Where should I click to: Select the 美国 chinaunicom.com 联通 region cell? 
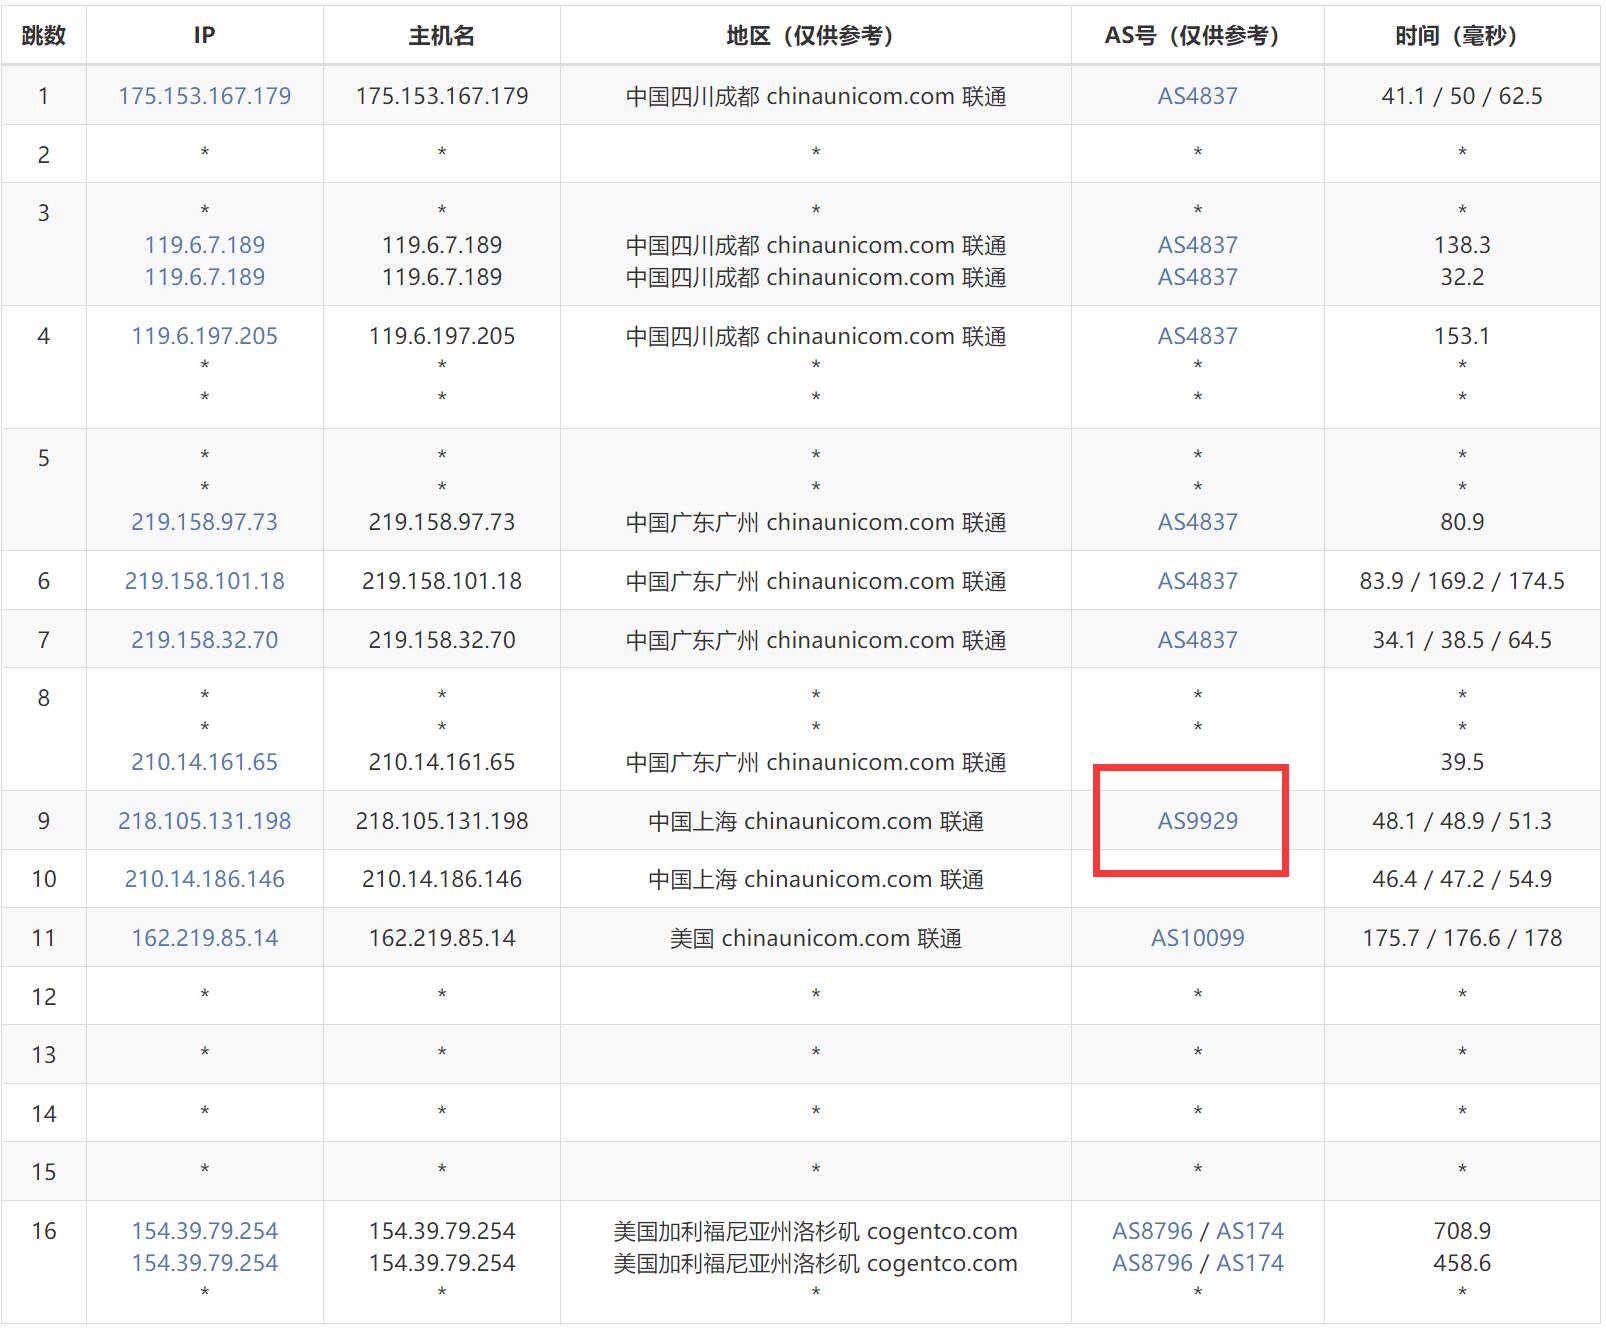tap(815, 938)
